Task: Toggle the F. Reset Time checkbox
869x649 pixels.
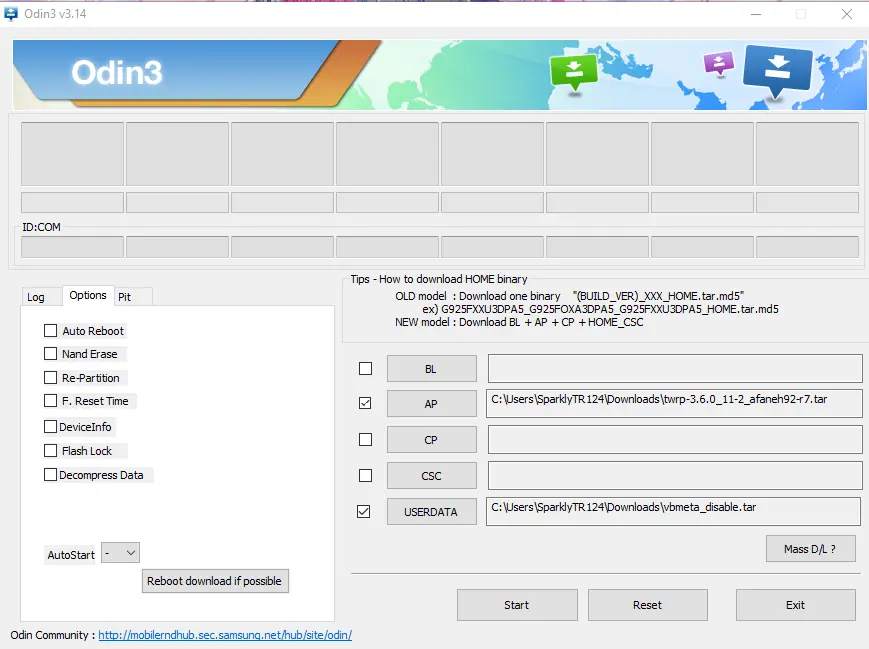Action: 50,401
